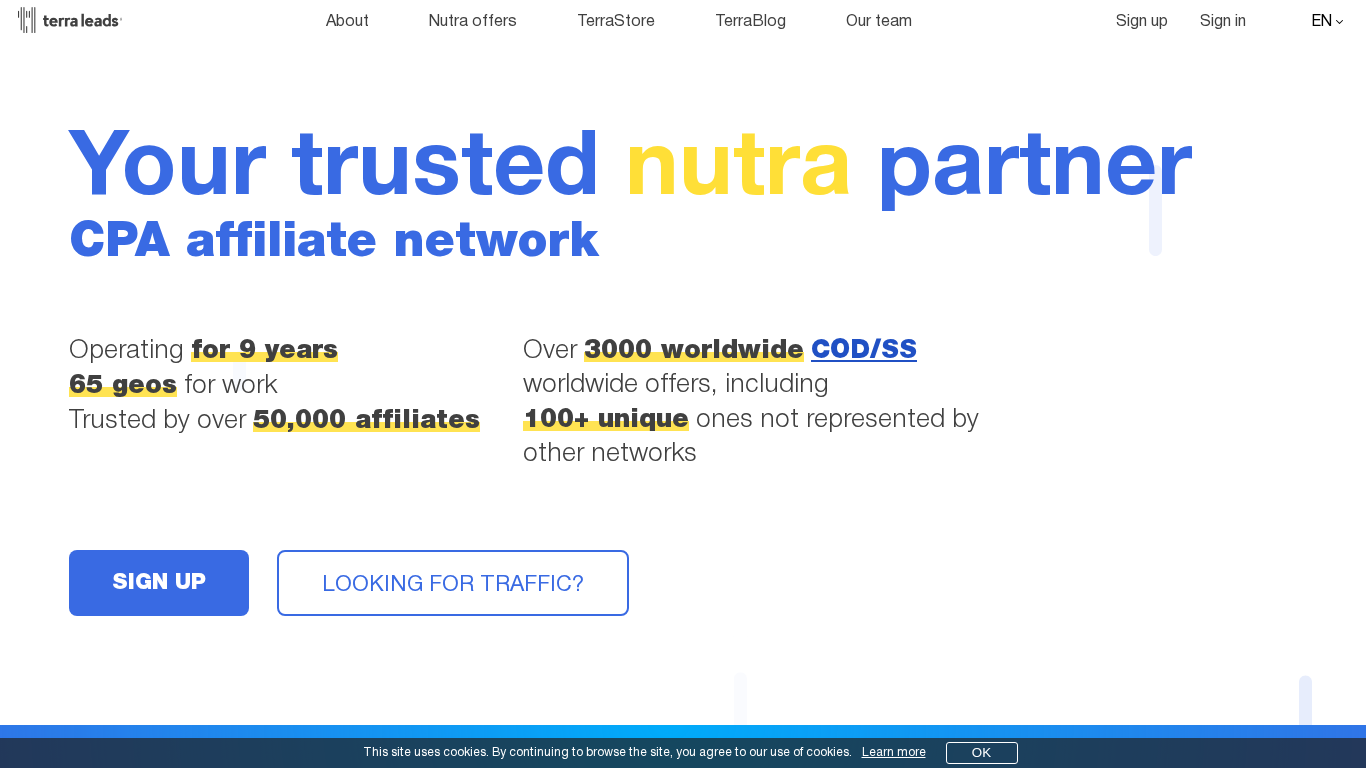Dismiss the cookie notice with OK

point(981,752)
